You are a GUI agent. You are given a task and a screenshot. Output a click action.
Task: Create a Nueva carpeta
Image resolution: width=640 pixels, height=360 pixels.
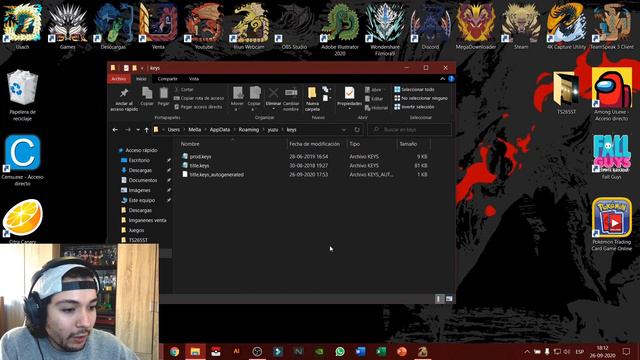tap(312, 99)
